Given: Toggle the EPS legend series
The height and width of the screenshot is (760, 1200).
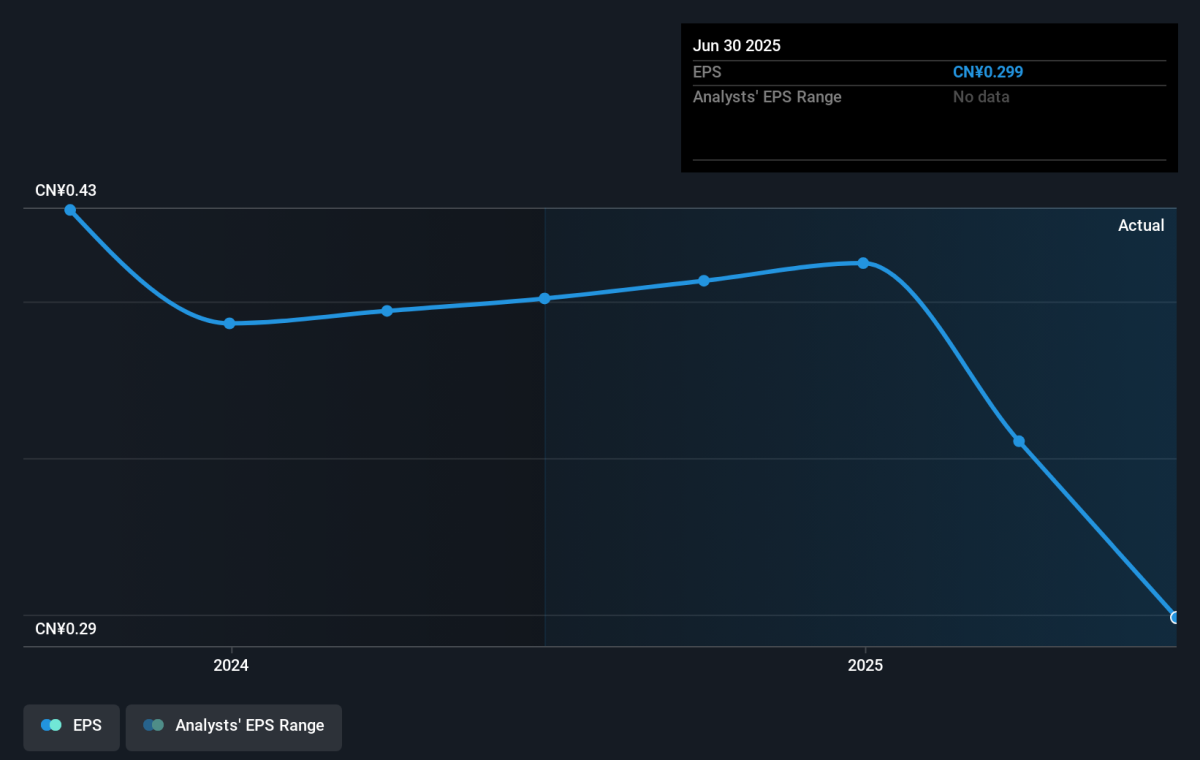Looking at the screenshot, I should [71, 726].
